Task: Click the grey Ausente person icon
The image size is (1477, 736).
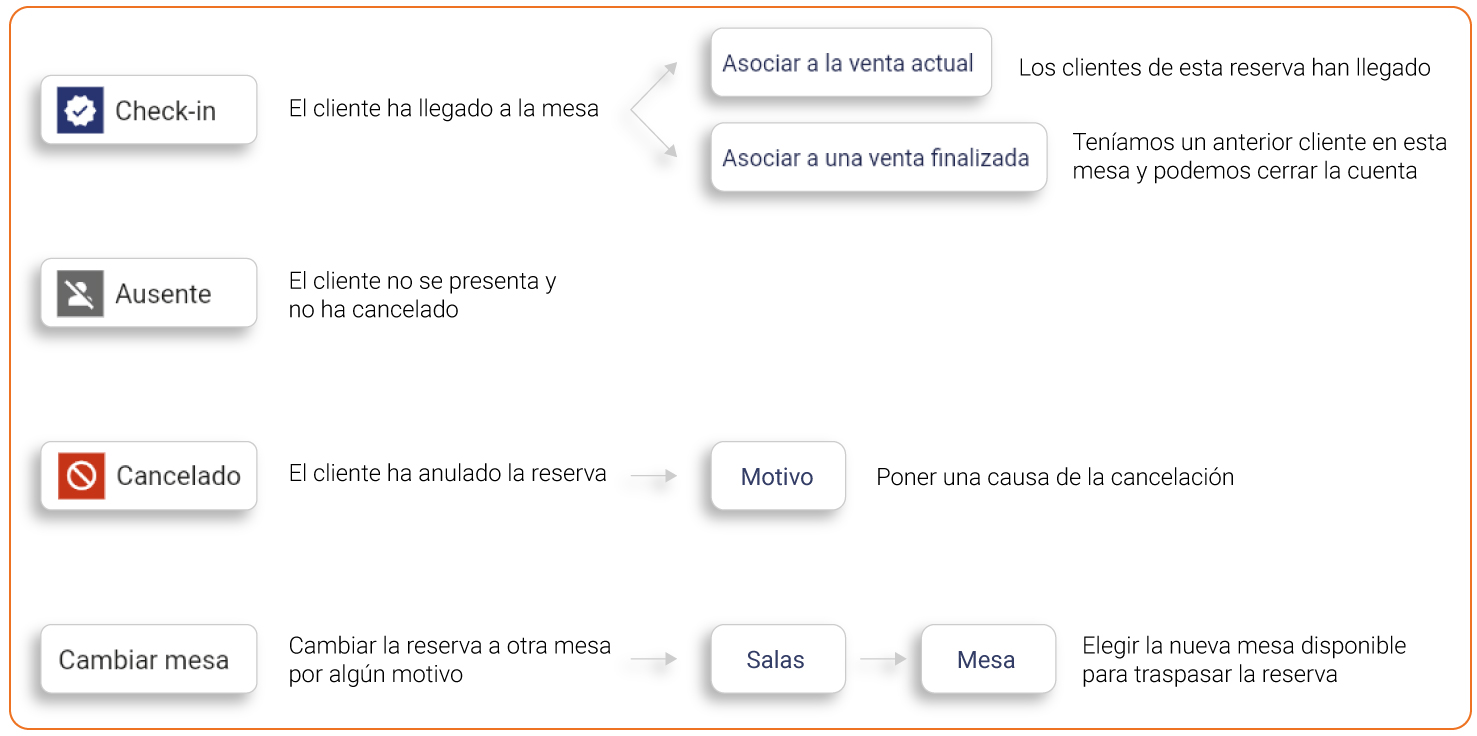Action: tap(80, 293)
